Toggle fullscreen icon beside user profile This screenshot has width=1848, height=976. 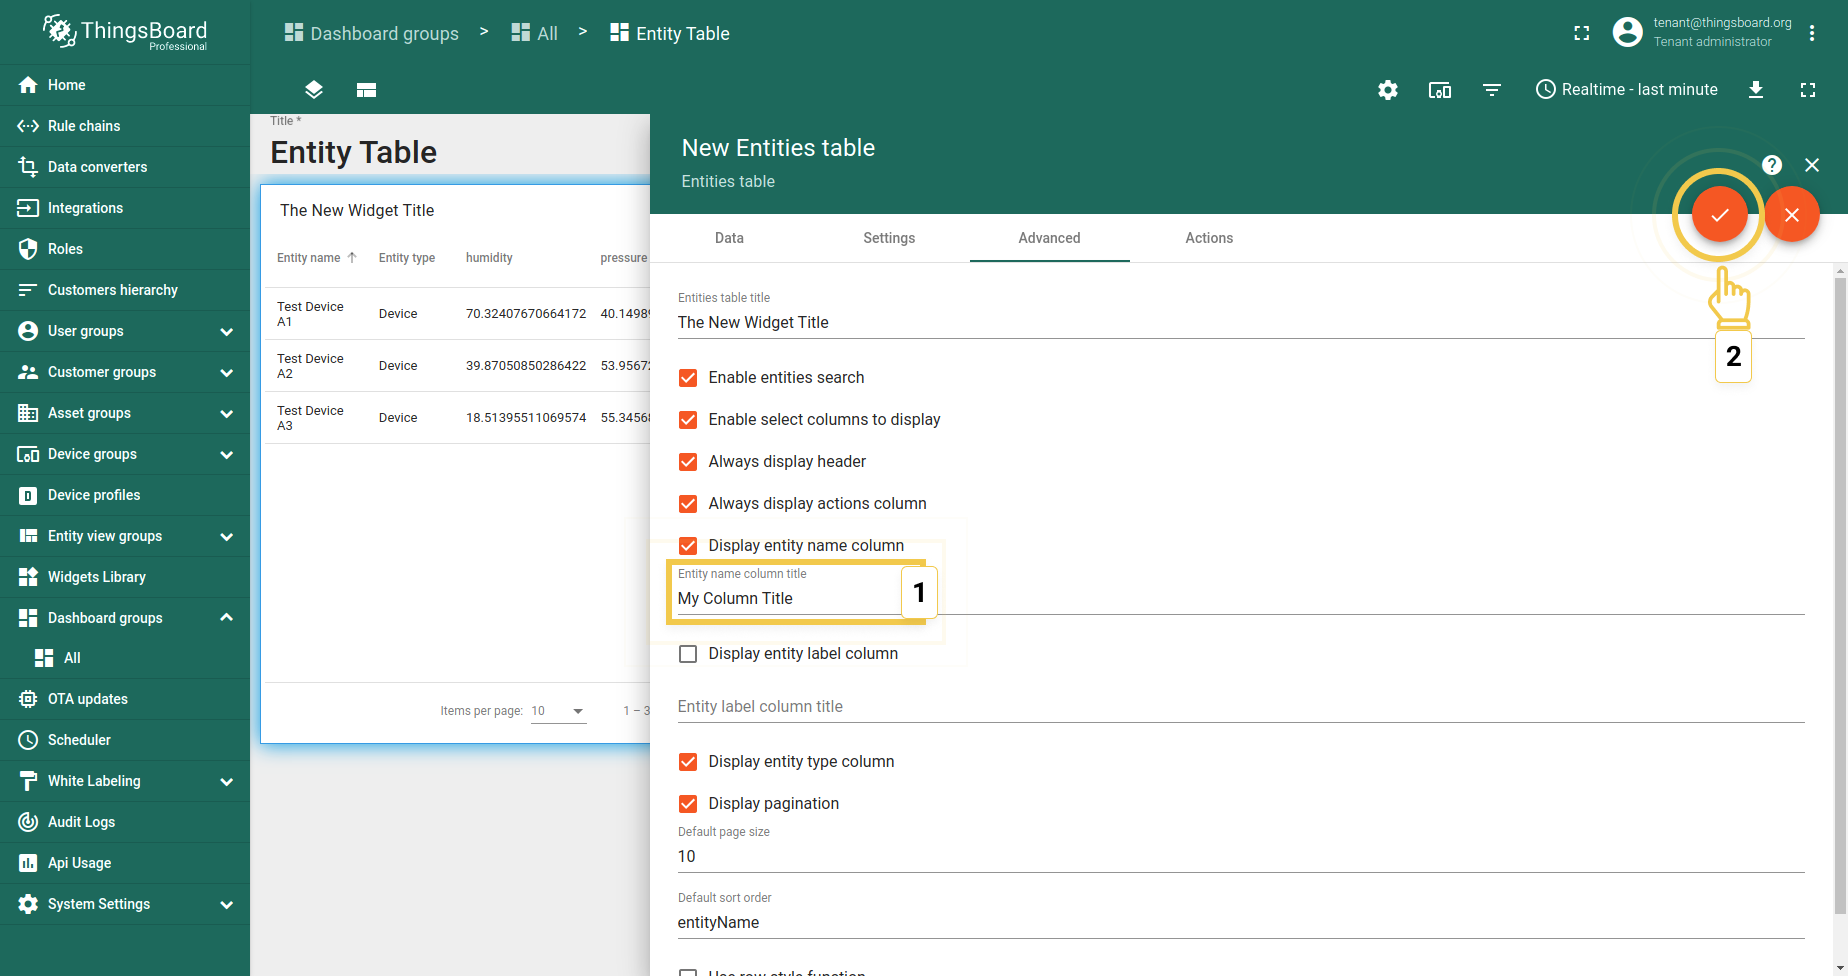[x=1582, y=33]
